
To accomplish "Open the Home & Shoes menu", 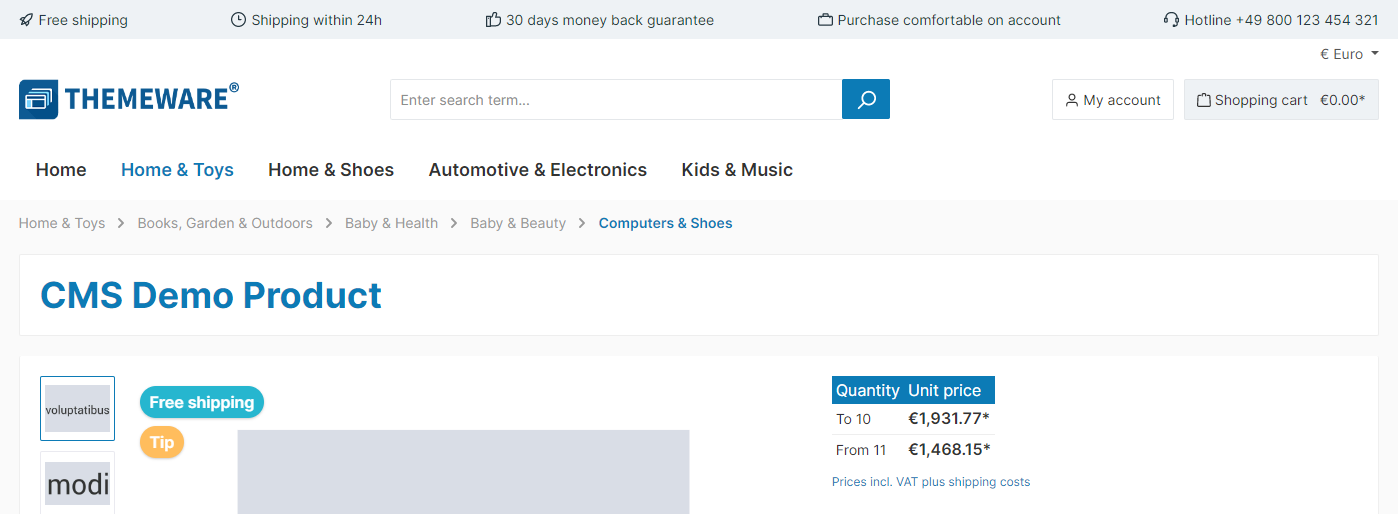I will [x=331, y=170].
